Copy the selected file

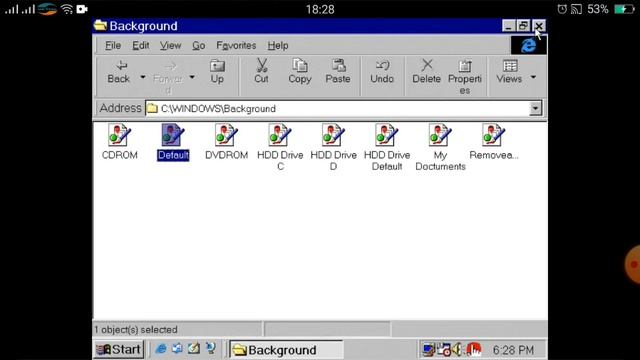click(x=300, y=71)
